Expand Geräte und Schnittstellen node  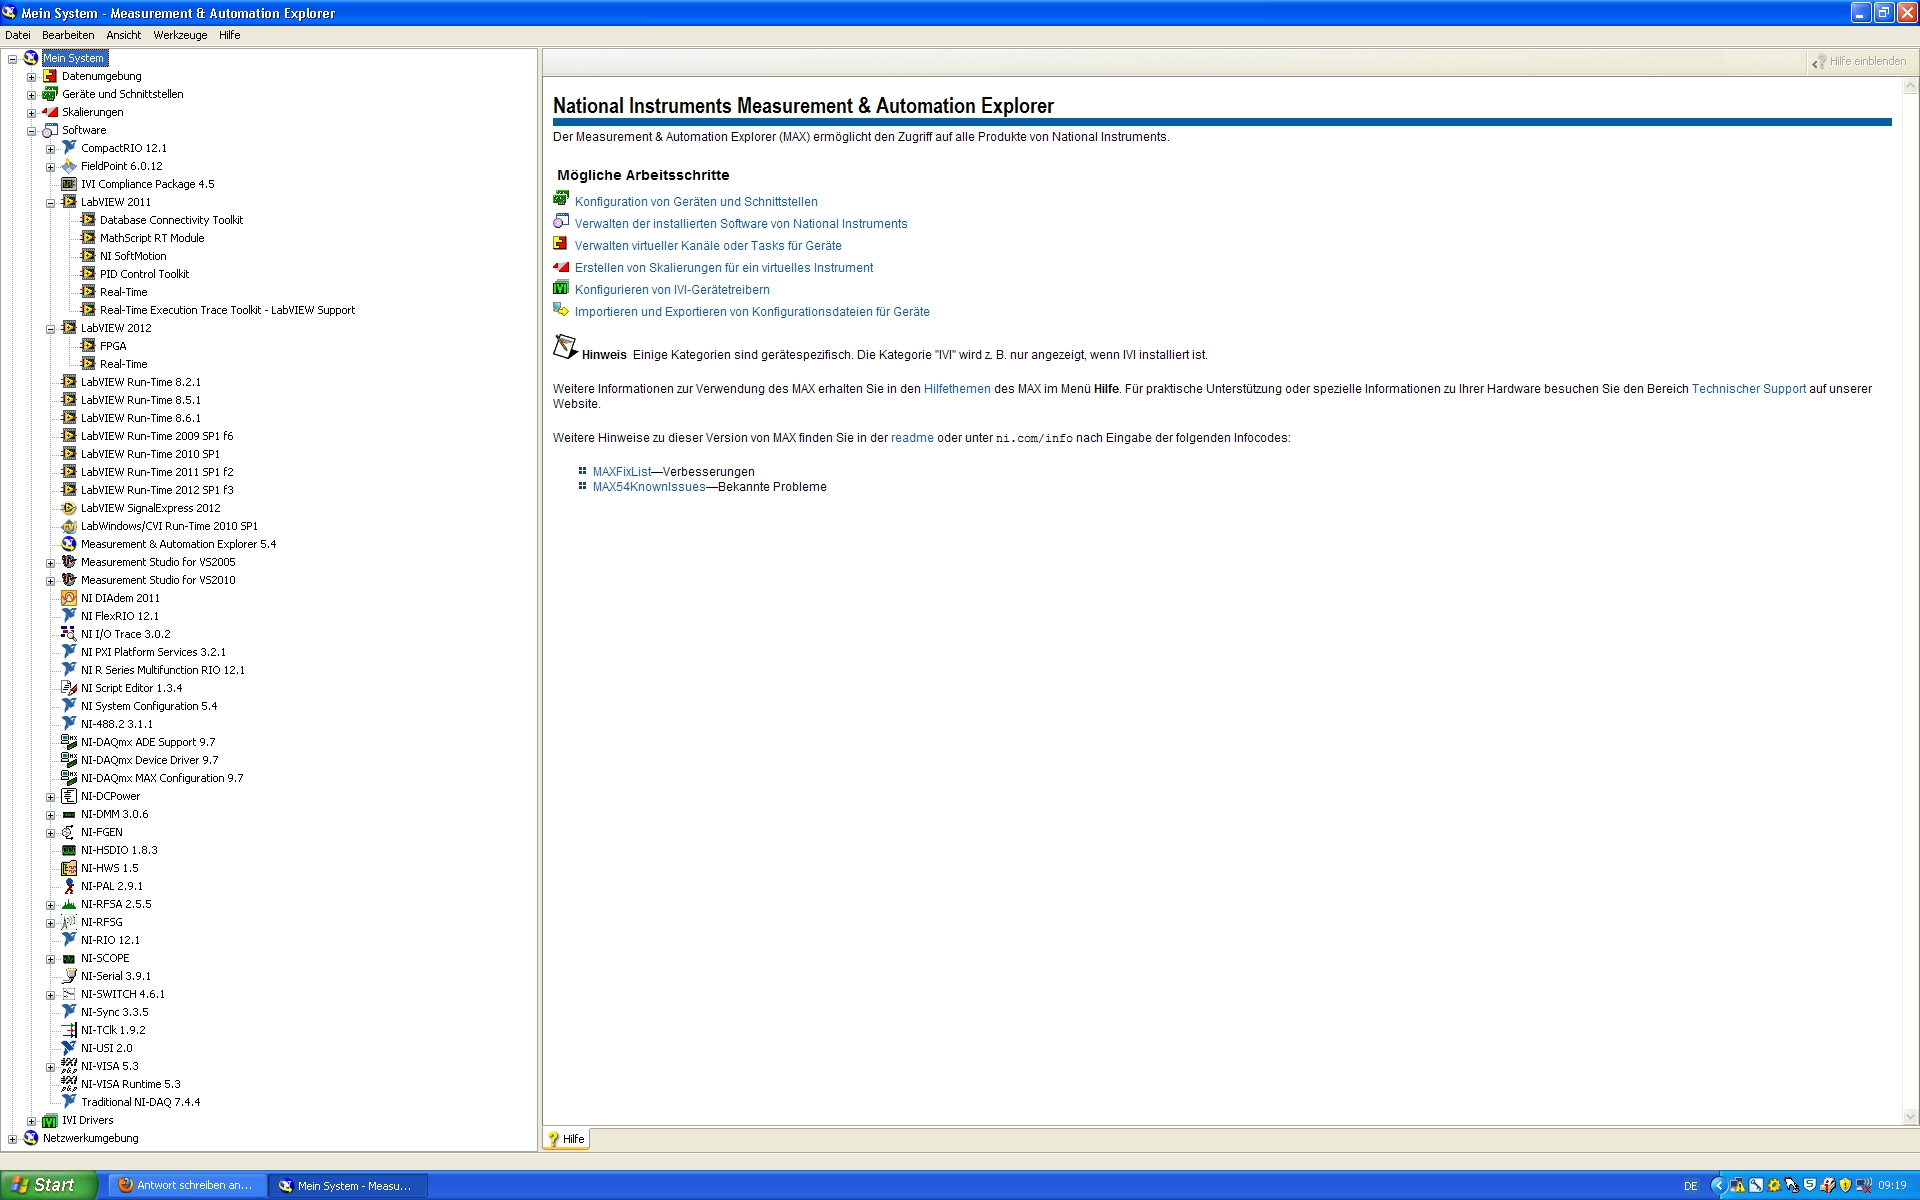click(31, 95)
